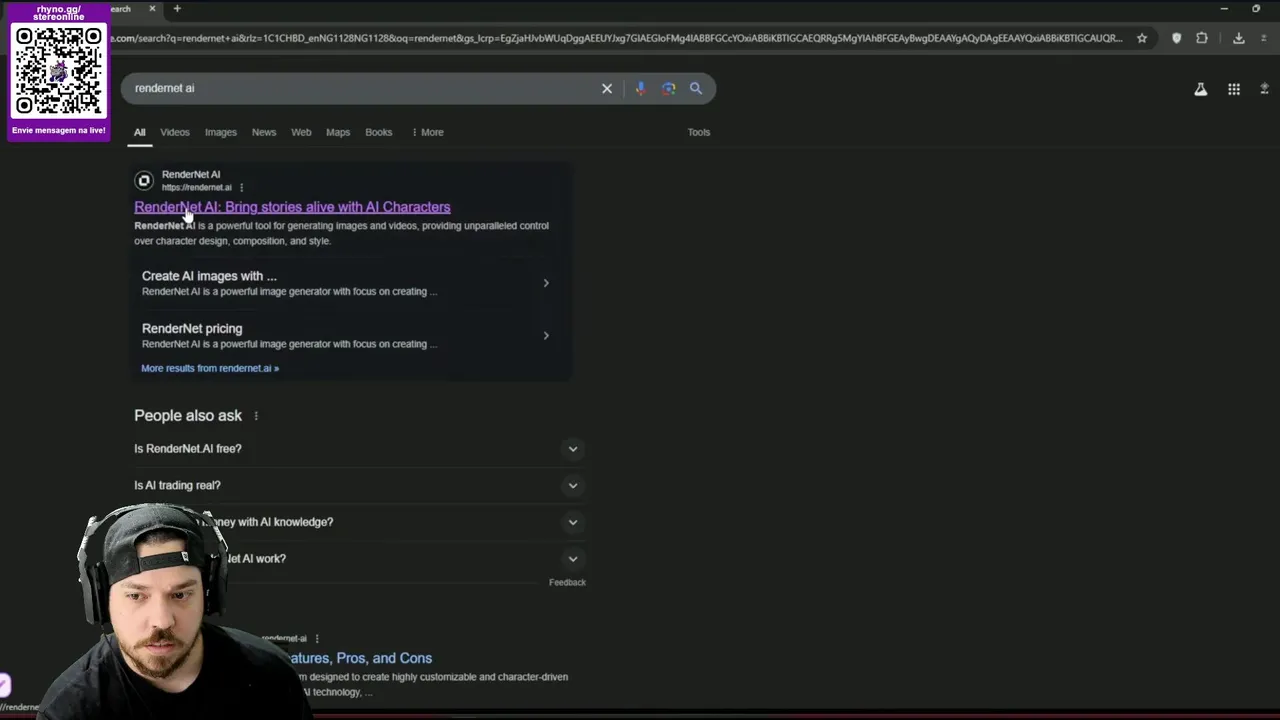
Task: Open 'Create AI images with ...' sitelink arrow
Action: click(546, 283)
